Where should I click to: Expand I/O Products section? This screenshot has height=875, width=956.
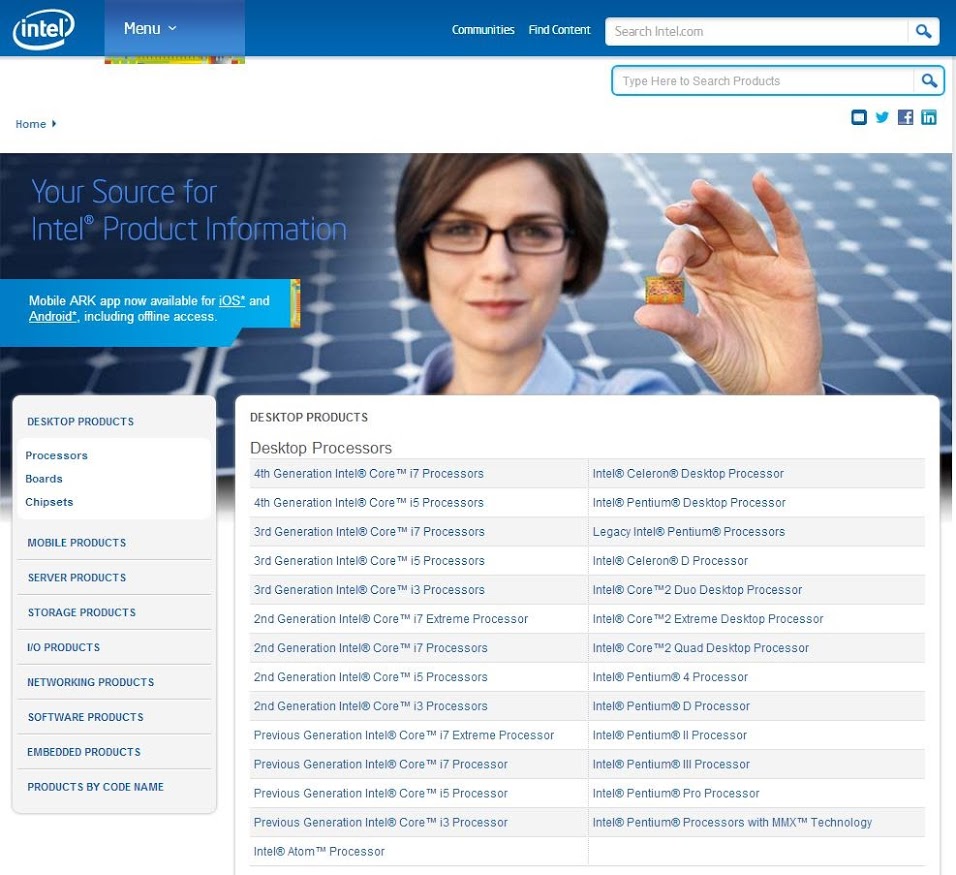tap(63, 647)
